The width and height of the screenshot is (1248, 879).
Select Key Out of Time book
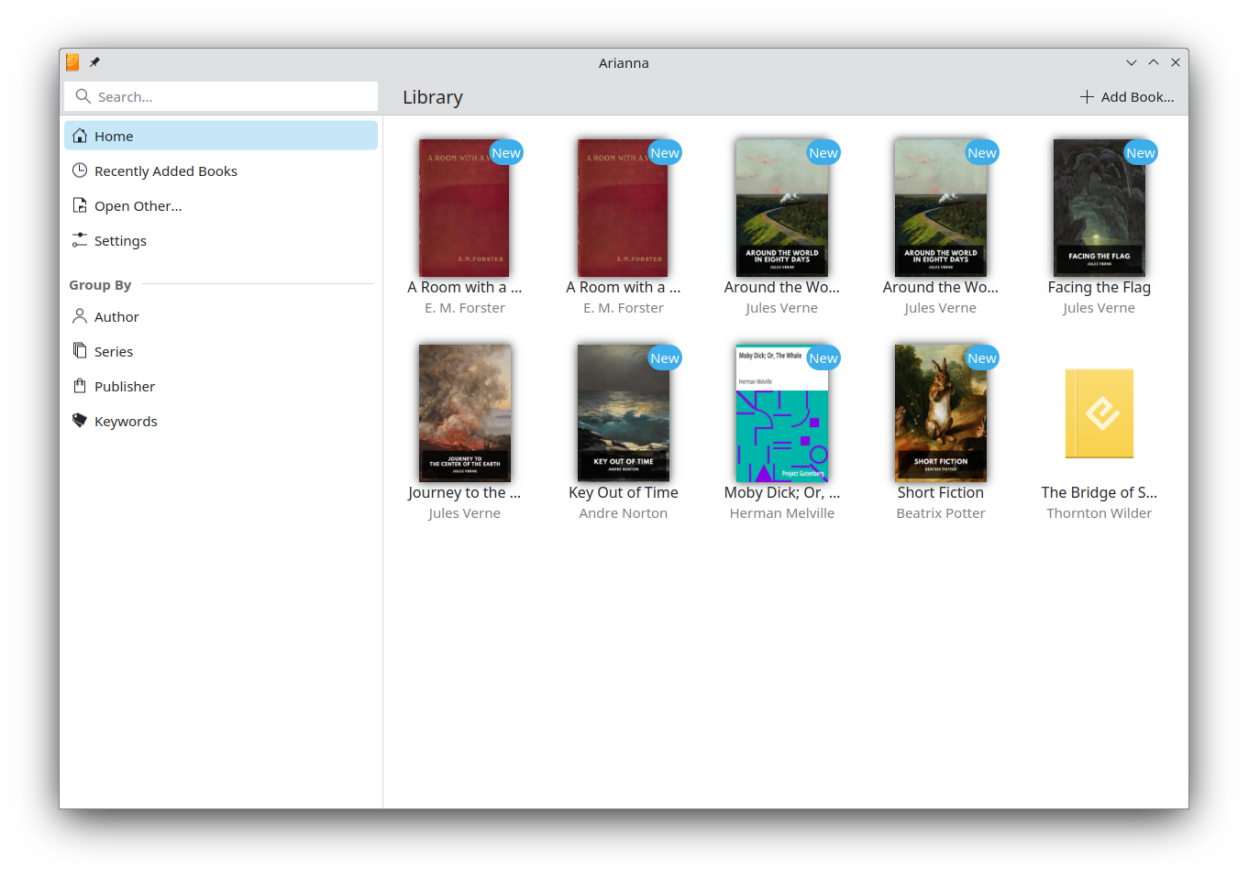click(x=623, y=413)
